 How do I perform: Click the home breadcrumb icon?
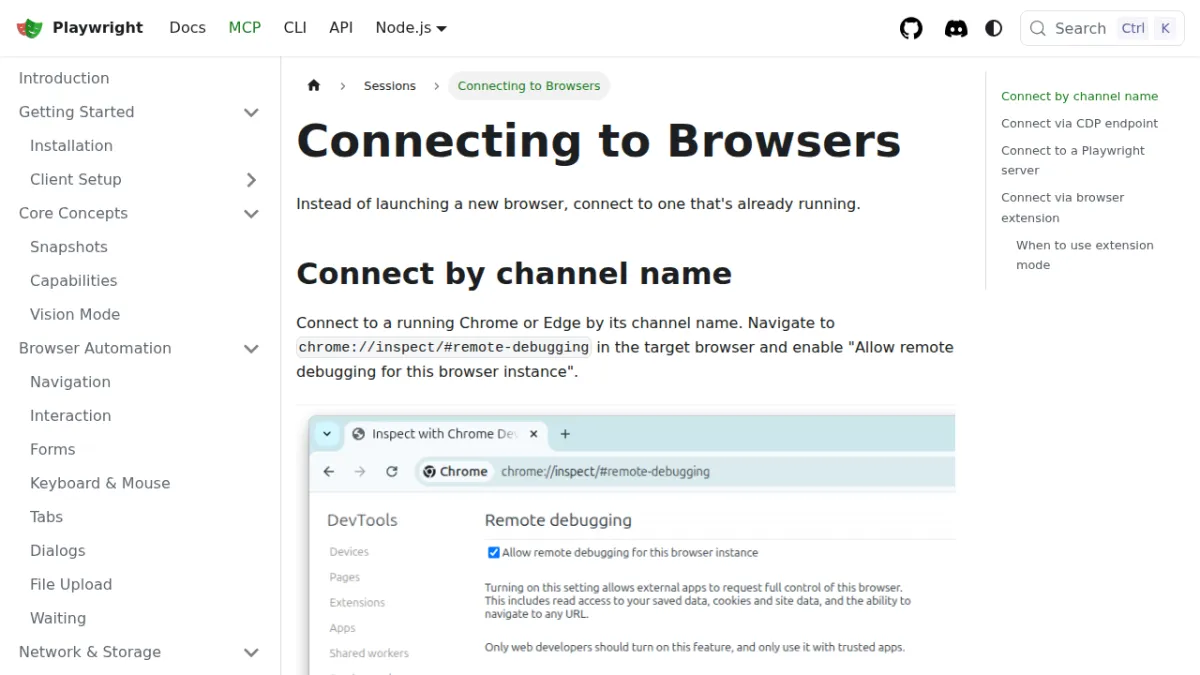(314, 86)
